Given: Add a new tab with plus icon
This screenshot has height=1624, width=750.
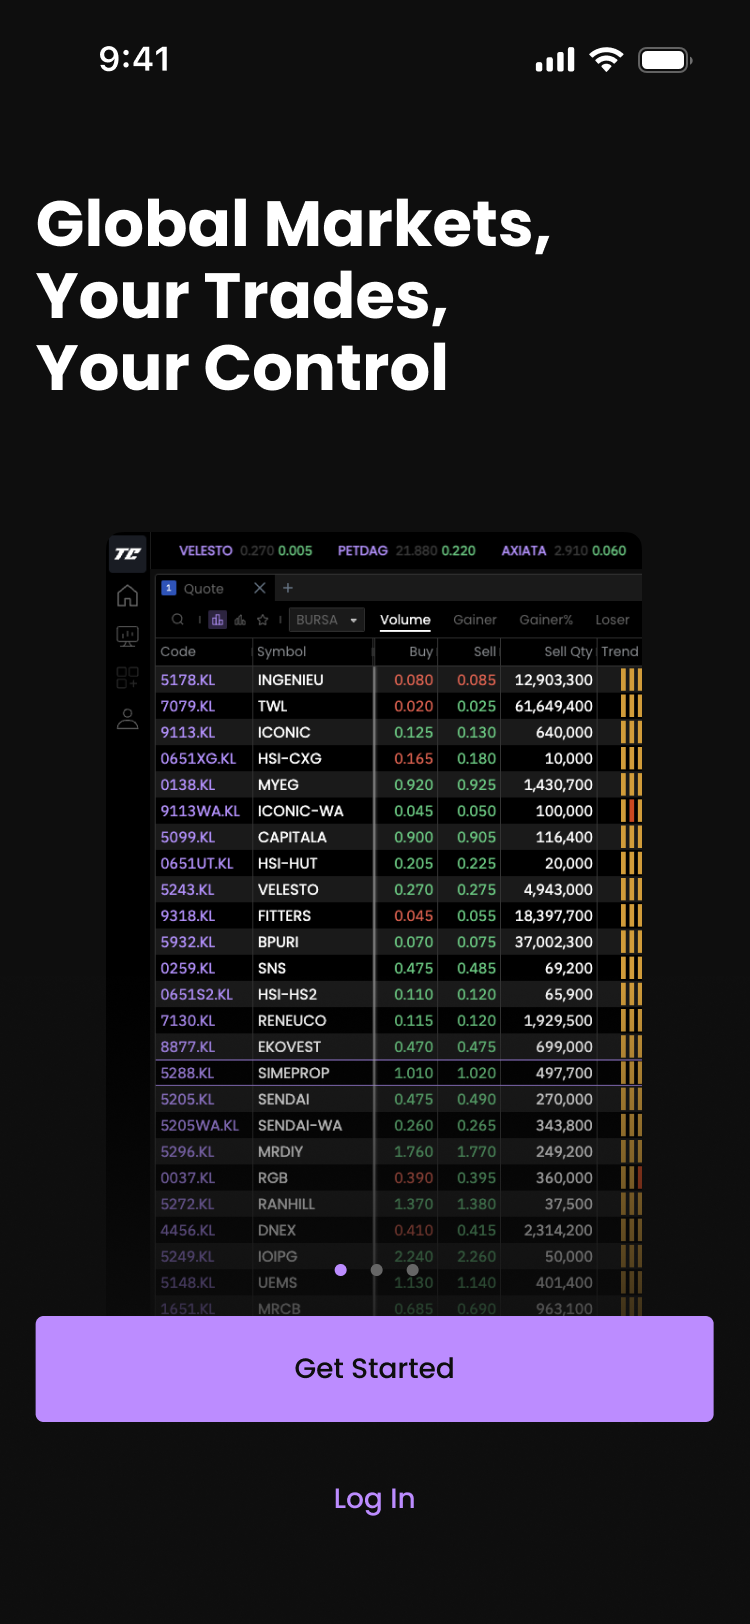Looking at the screenshot, I should pos(288,588).
